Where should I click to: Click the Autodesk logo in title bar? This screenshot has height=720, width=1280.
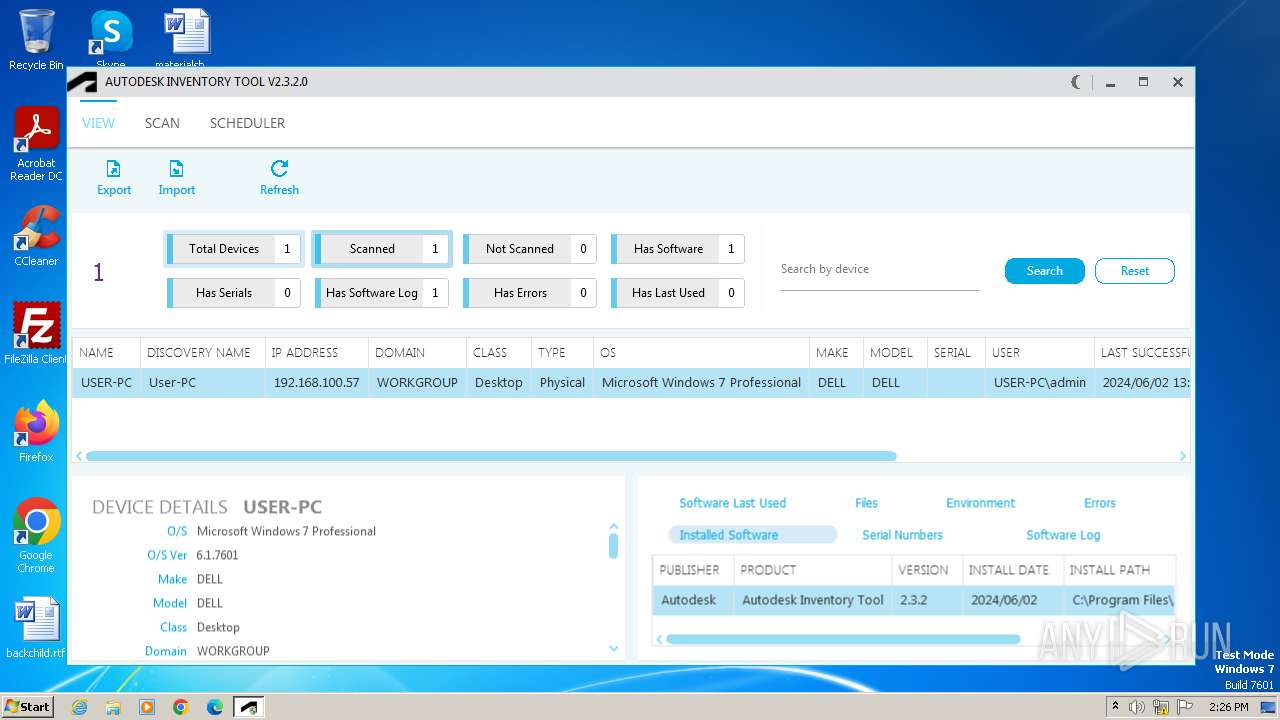click(x=82, y=82)
